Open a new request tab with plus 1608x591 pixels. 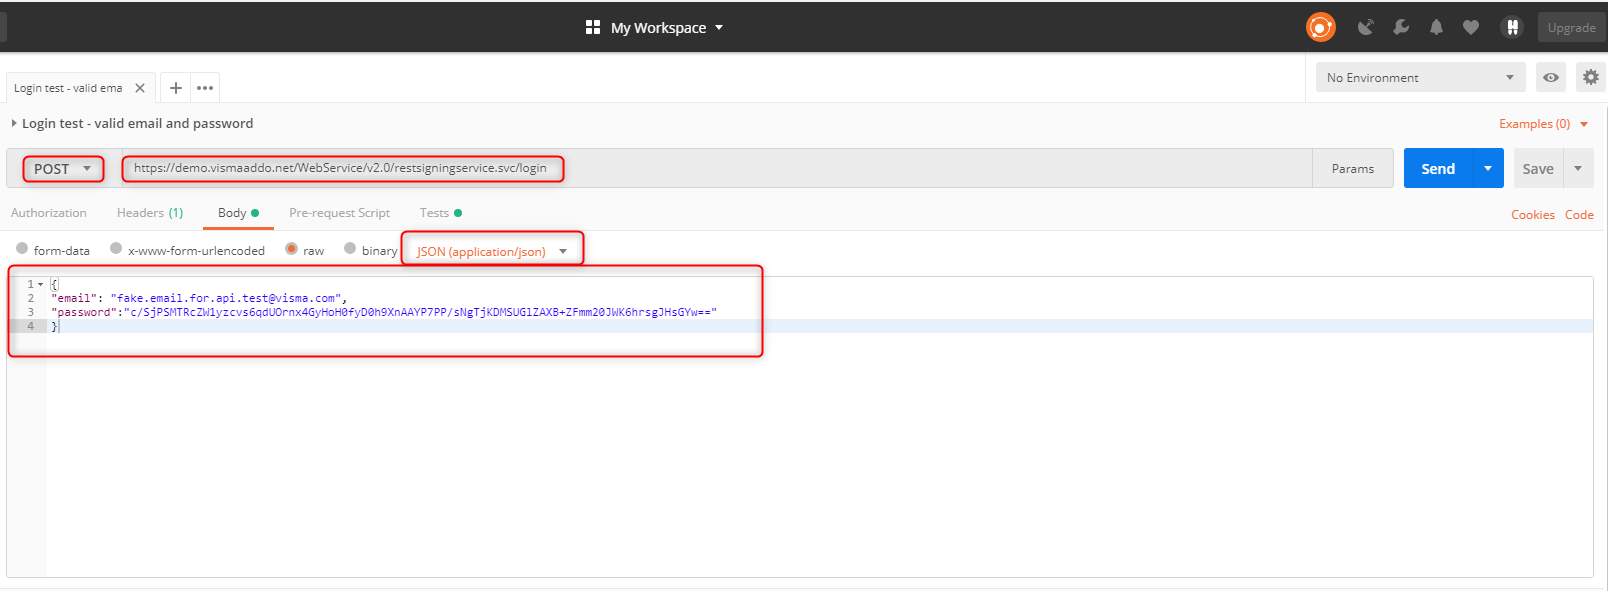tap(176, 88)
